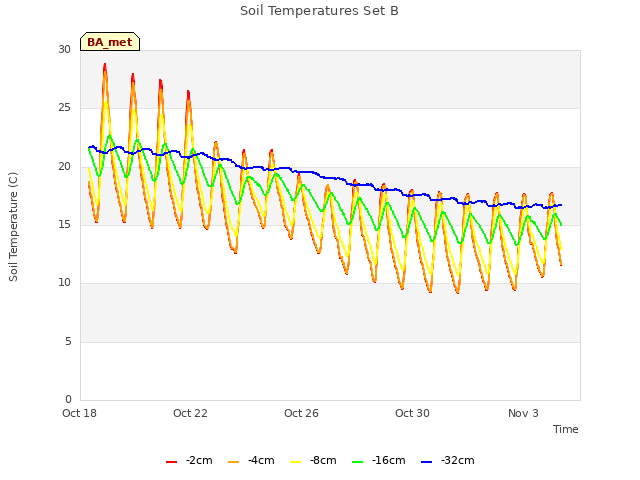Toggle the -2cm series in legend
640x480 pixels.
[189, 460]
